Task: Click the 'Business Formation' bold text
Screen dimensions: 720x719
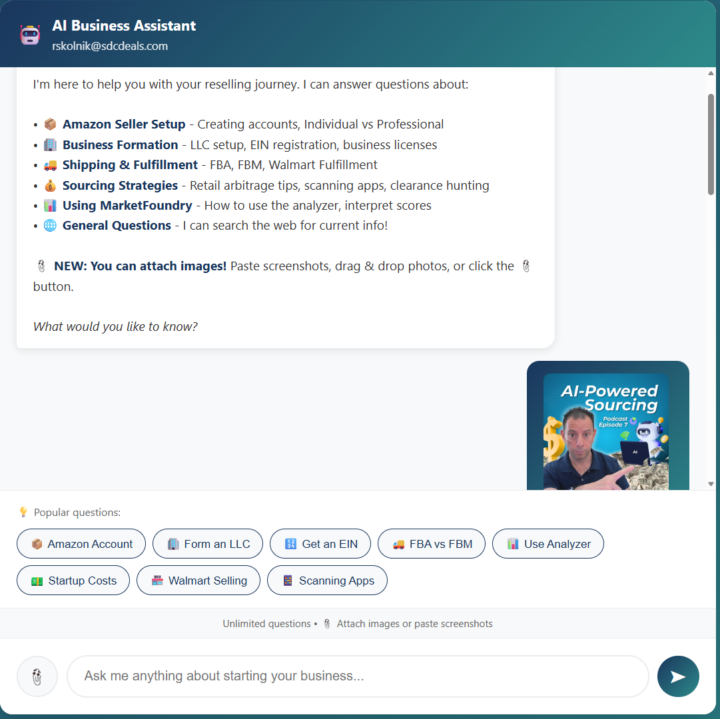Action: (120, 145)
